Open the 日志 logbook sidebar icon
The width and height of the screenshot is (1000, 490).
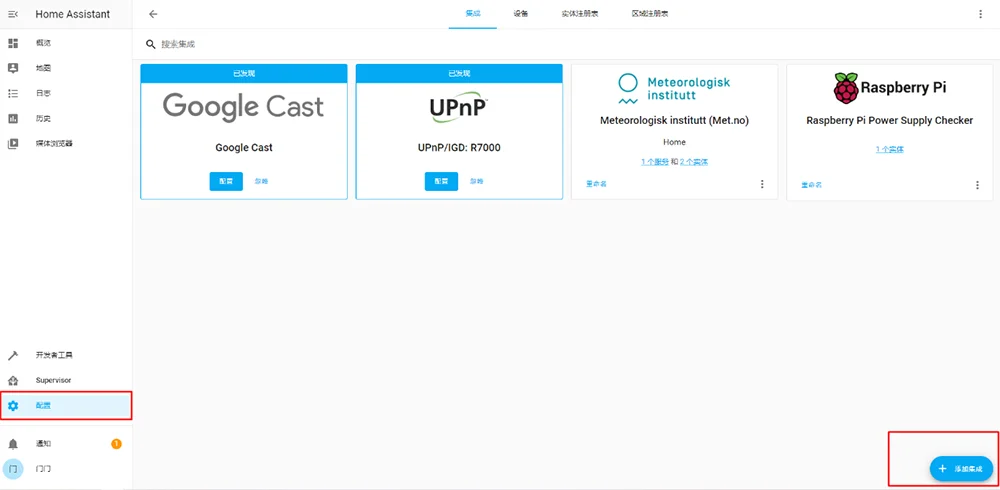[13, 93]
